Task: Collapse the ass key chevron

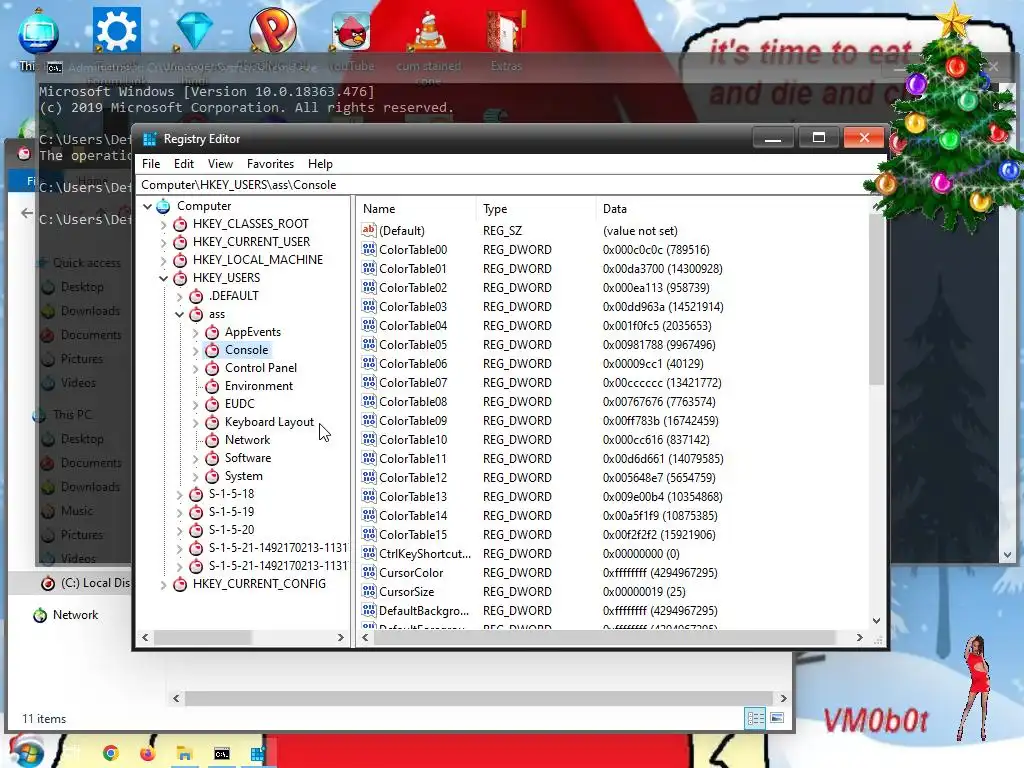Action: click(x=180, y=314)
